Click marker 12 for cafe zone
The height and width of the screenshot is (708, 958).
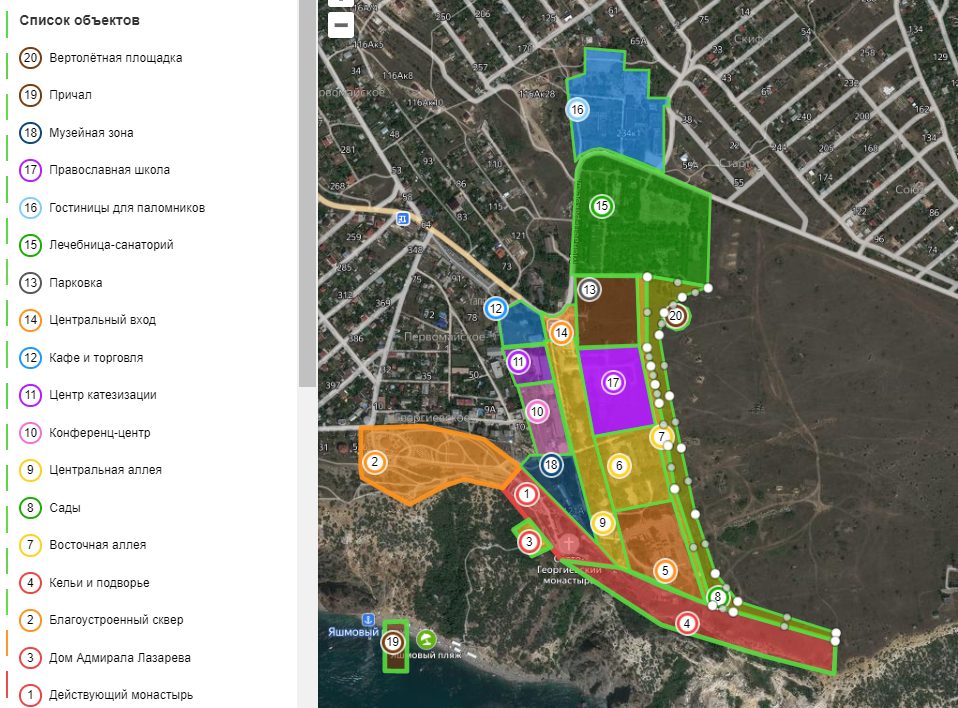point(495,309)
